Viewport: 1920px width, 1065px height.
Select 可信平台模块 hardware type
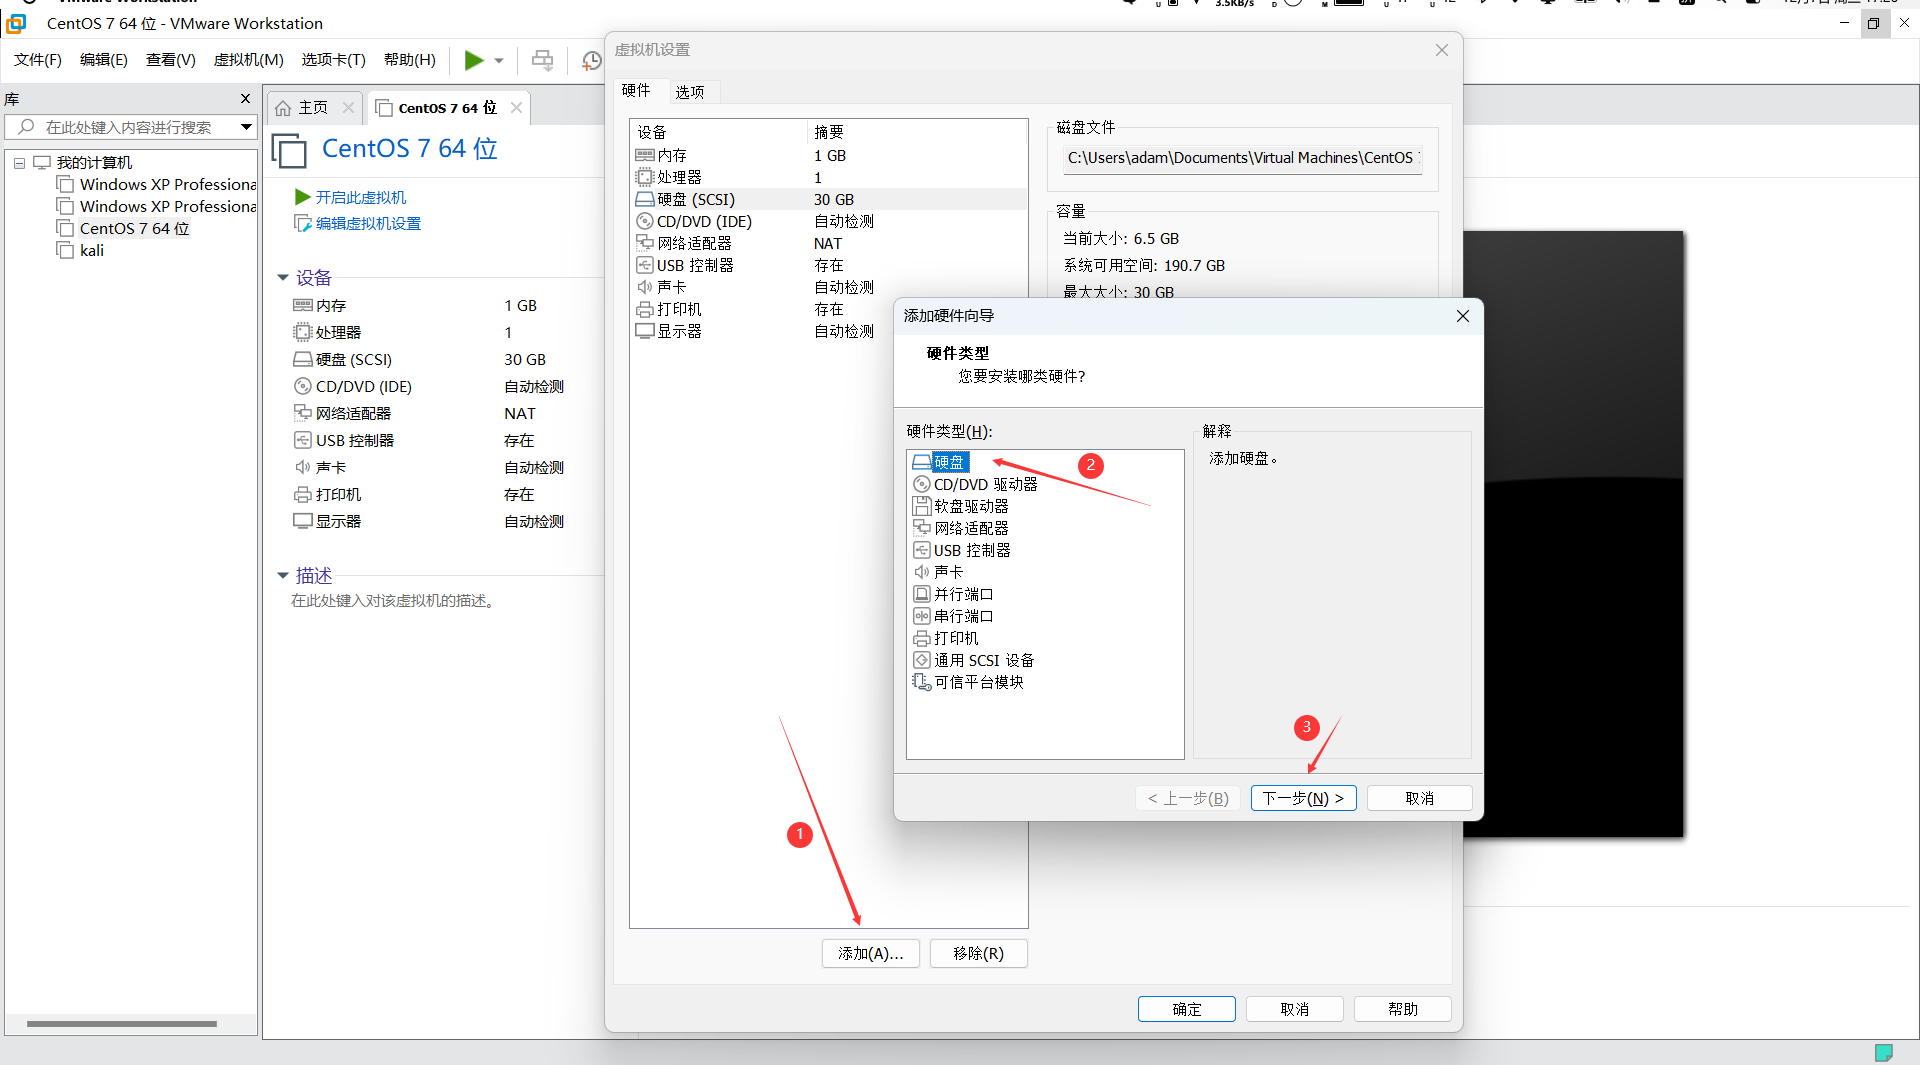968,682
